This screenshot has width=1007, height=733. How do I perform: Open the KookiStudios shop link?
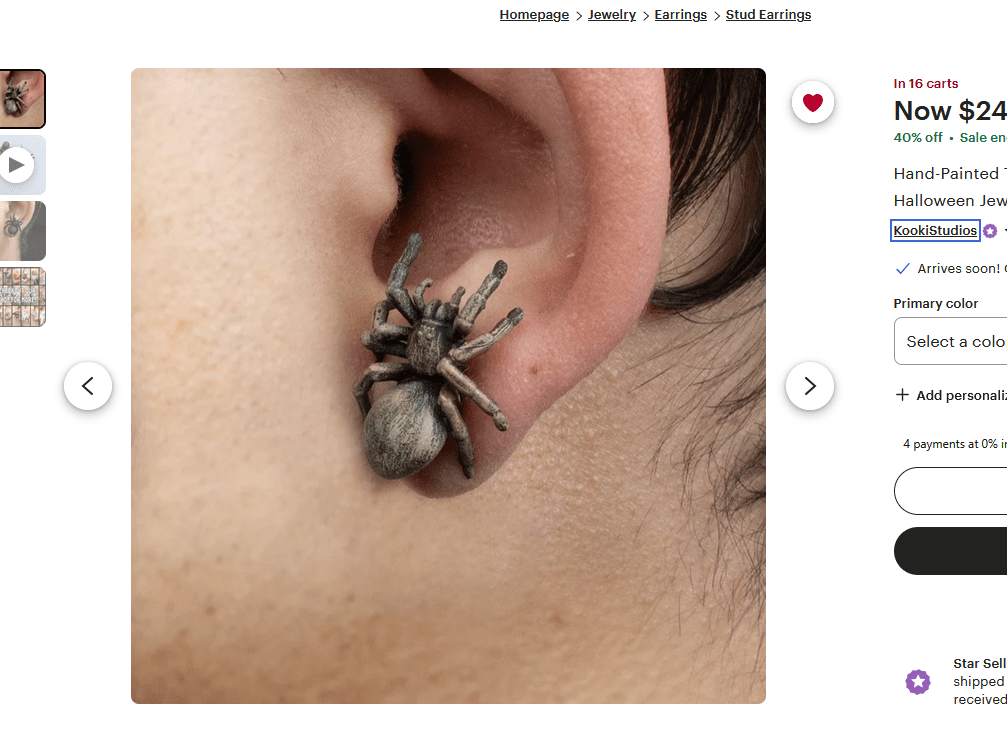click(x=935, y=231)
